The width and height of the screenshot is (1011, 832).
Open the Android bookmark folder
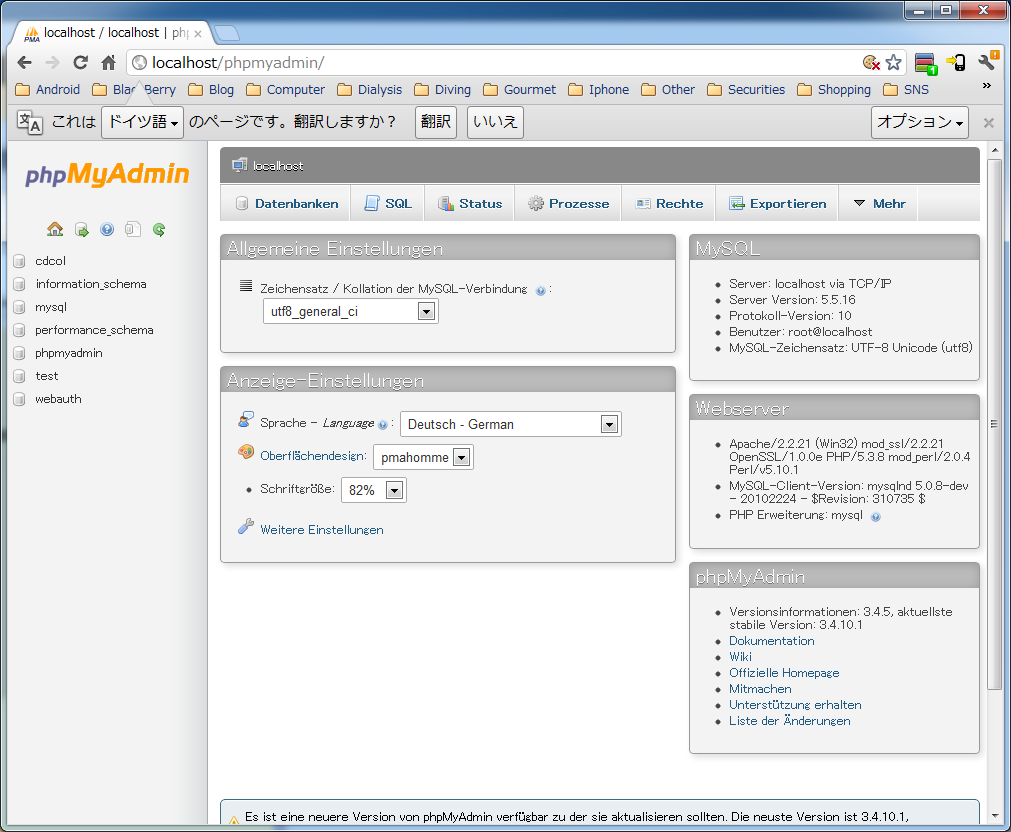click(x=48, y=90)
